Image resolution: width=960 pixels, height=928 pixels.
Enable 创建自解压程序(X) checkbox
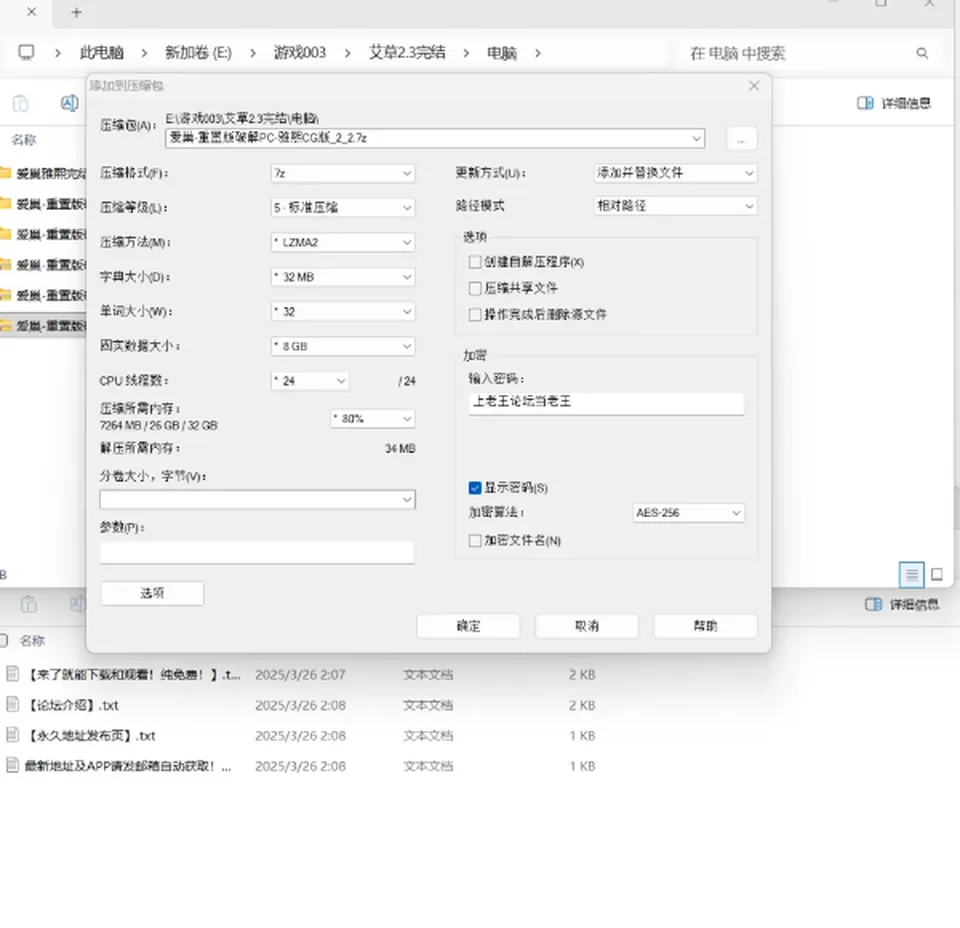pyautogui.click(x=474, y=262)
